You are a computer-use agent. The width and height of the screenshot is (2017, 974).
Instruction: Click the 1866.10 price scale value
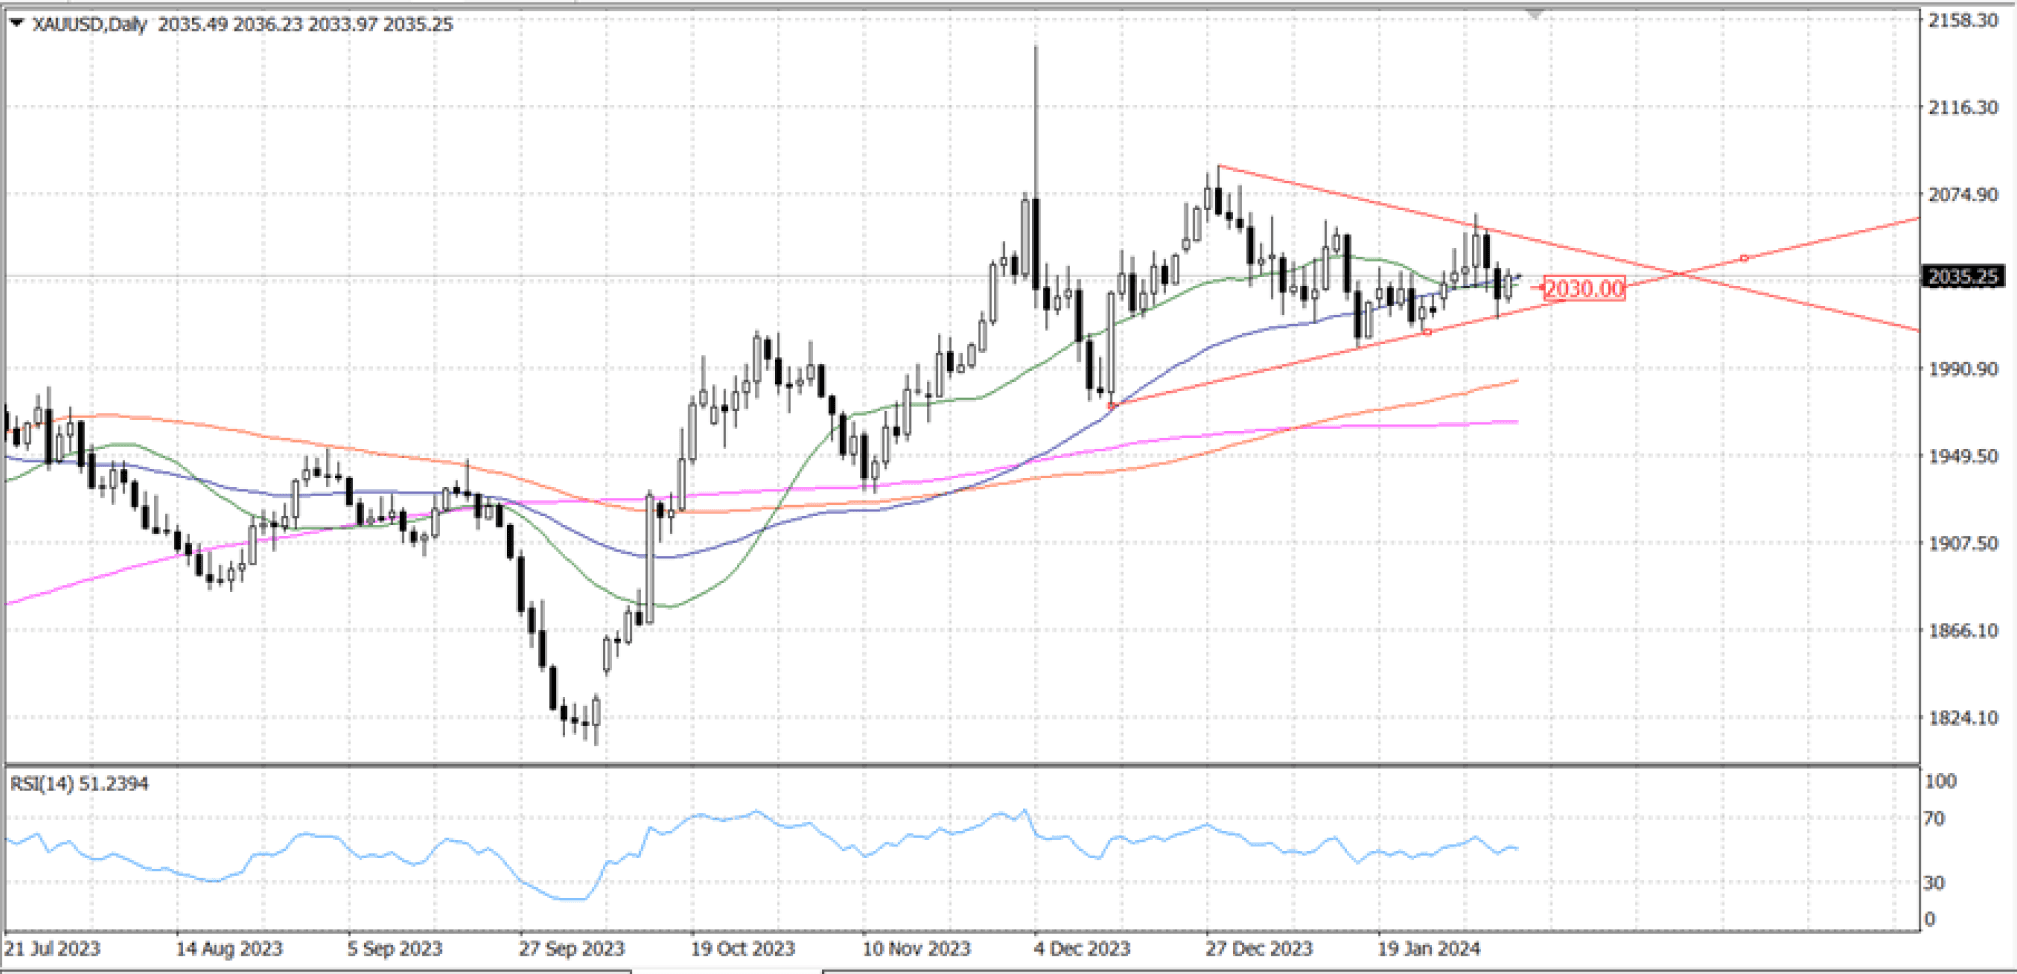(1963, 630)
